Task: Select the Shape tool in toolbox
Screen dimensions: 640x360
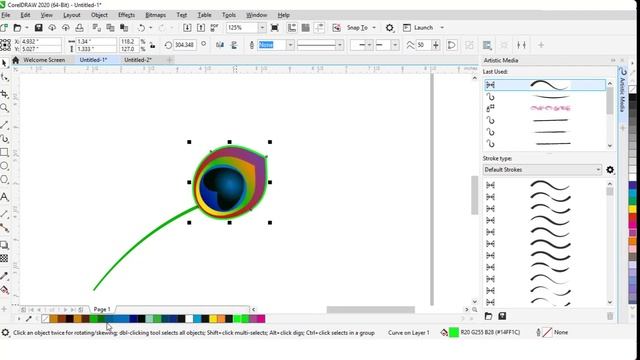Action: click(4, 78)
